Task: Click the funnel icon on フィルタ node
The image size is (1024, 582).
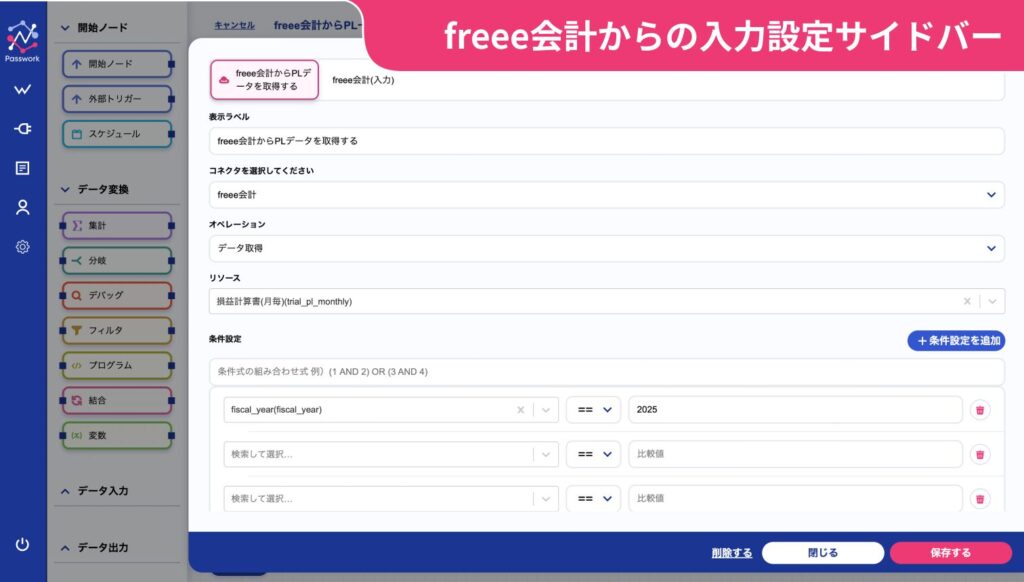Action: tap(77, 331)
